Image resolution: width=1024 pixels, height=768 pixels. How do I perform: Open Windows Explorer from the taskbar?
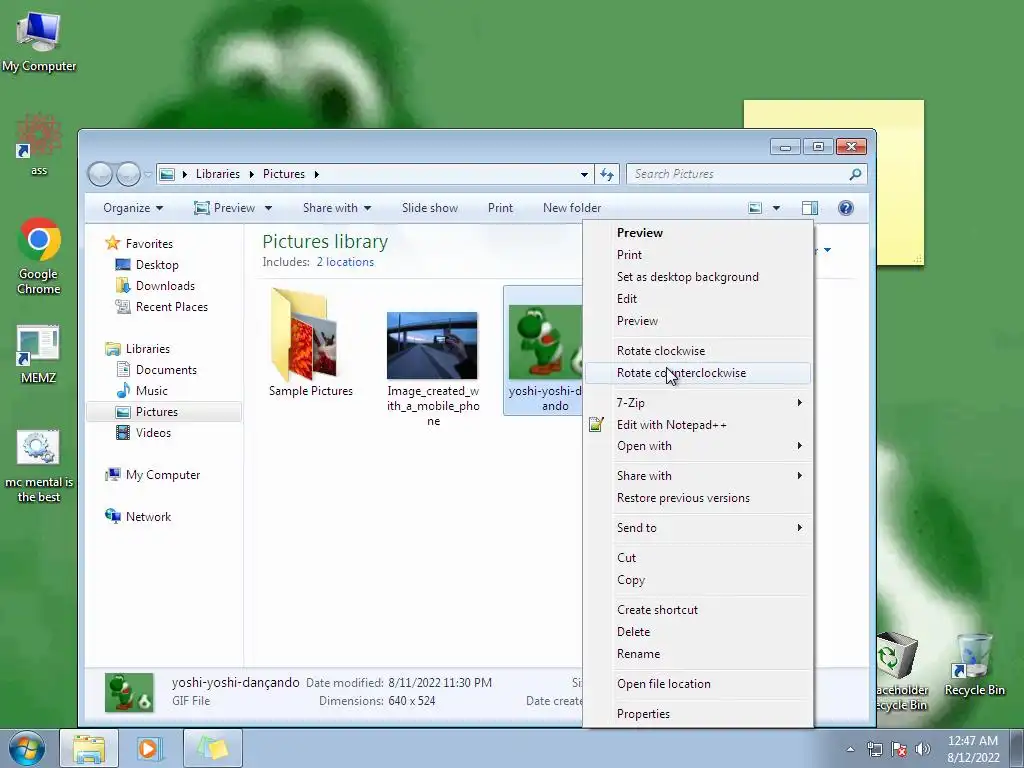pos(89,748)
